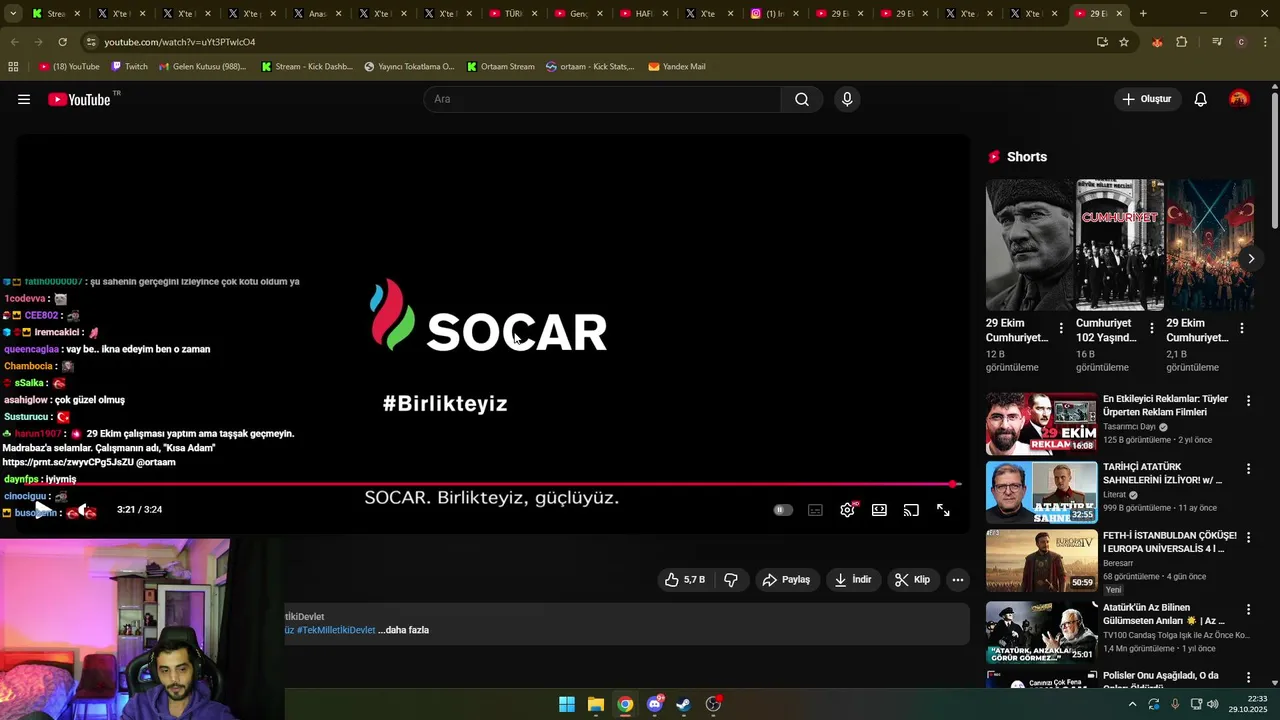Image resolution: width=1280 pixels, height=720 pixels.
Task: Click the search magnifier button
Action: (802, 99)
